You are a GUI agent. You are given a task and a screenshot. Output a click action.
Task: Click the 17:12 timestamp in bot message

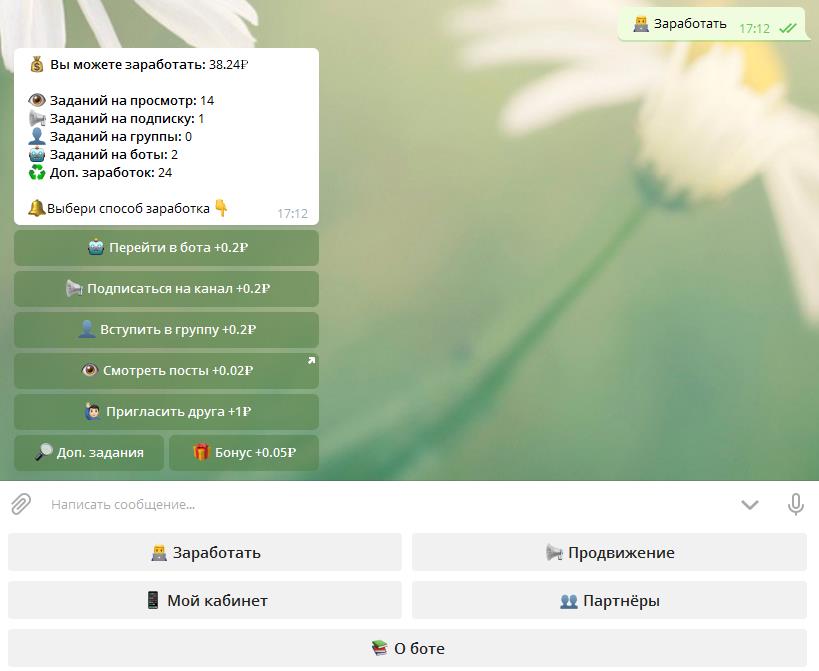pyautogui.click(x=292, y=213)
